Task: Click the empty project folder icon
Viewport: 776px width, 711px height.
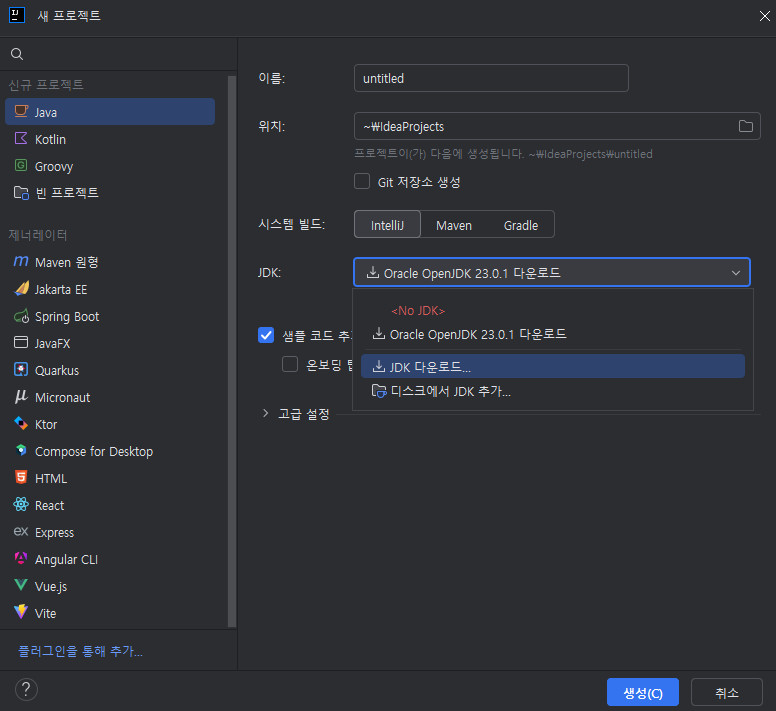Action: click(x=21, y=192)
